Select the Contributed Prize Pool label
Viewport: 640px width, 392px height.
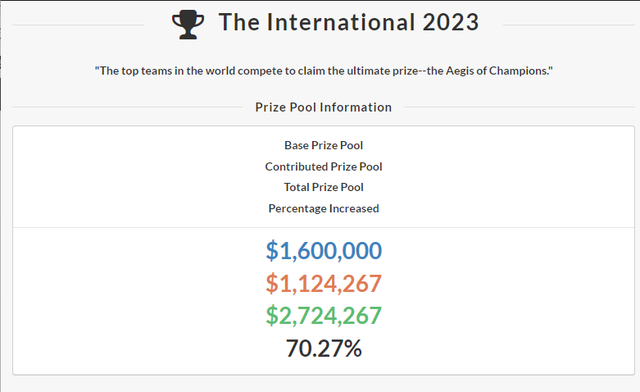[x=324, y=167]
